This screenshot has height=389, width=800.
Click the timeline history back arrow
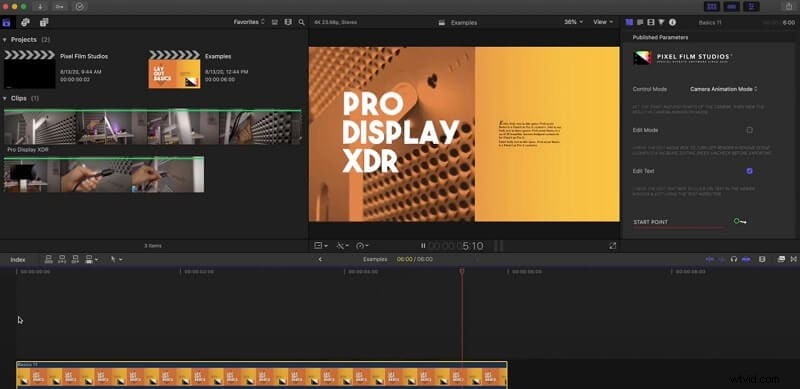320,259
